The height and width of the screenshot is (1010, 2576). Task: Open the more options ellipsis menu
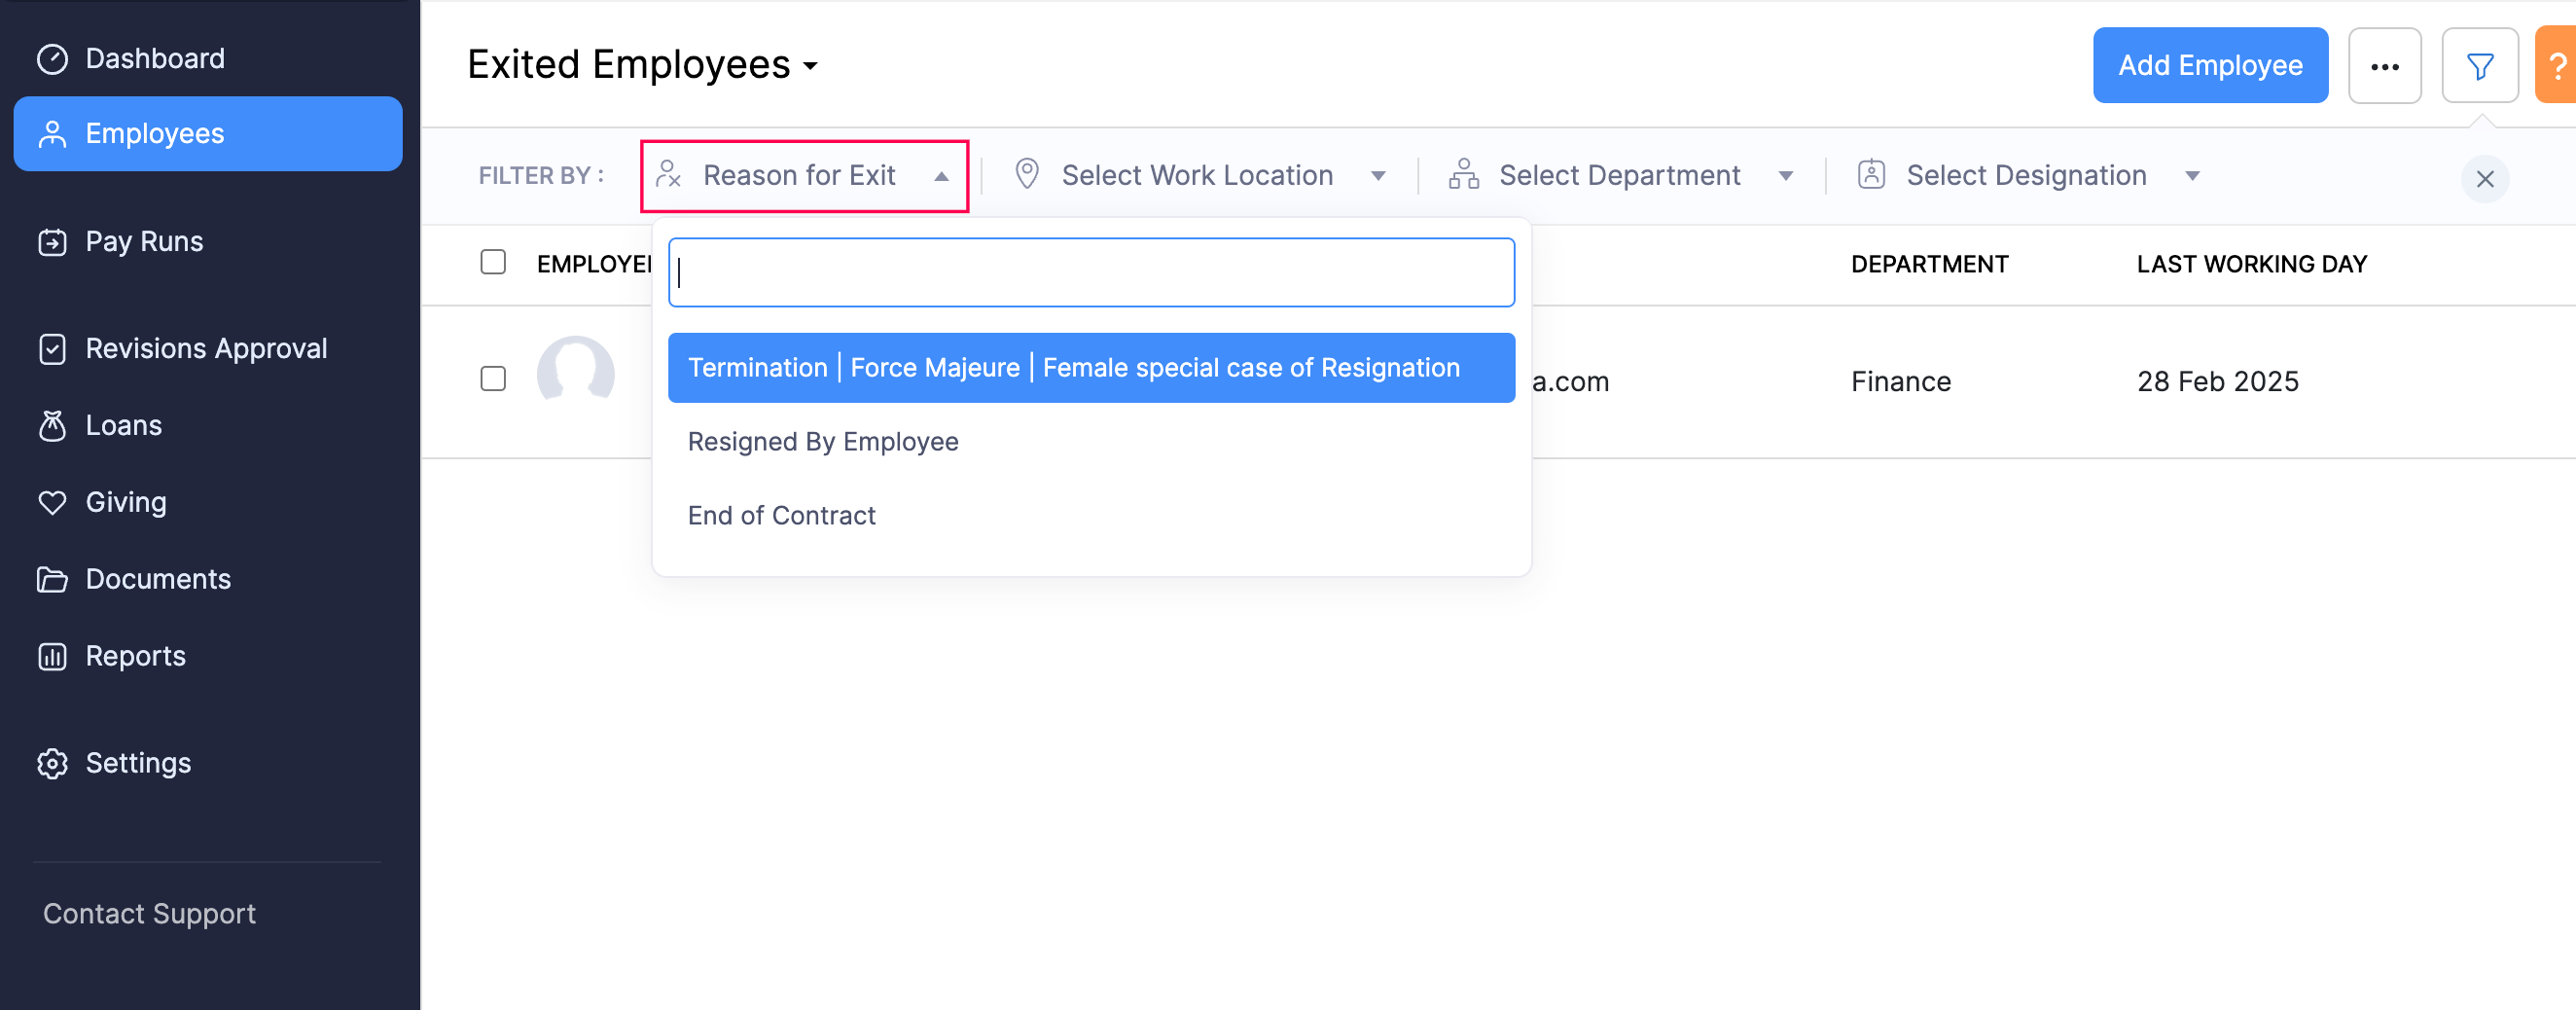coord(2385,66)
